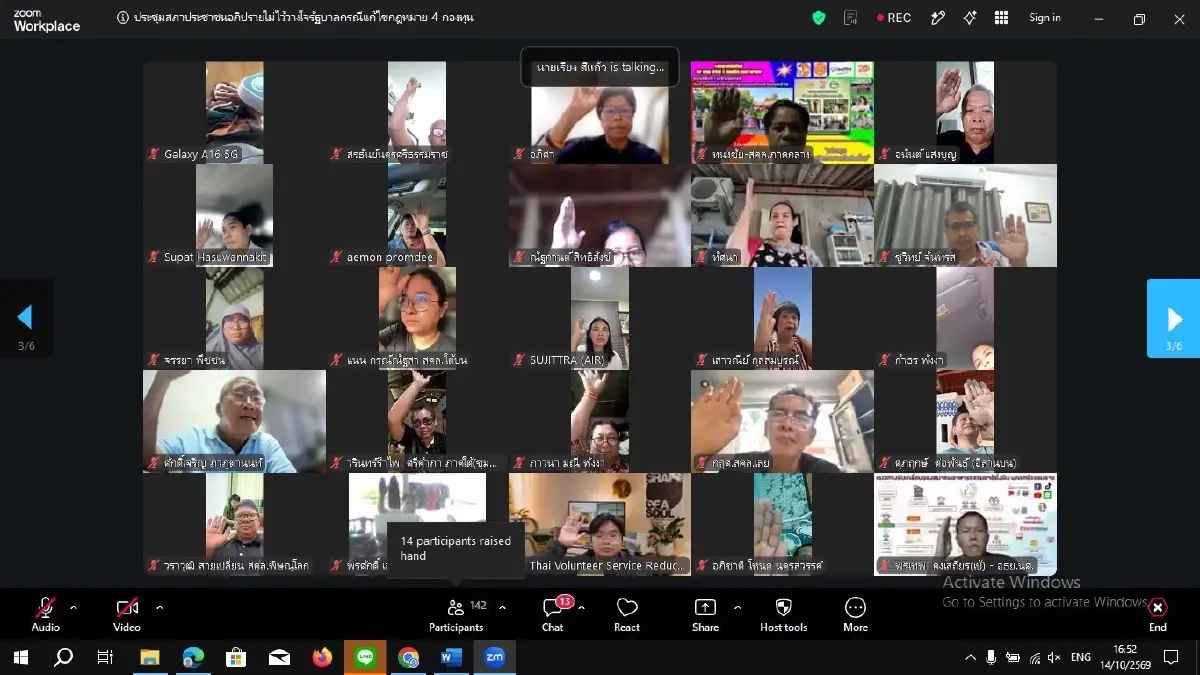1200x675 pixels.
Task: Open Google Chrome from the taskbar
Action: [408, 657]
